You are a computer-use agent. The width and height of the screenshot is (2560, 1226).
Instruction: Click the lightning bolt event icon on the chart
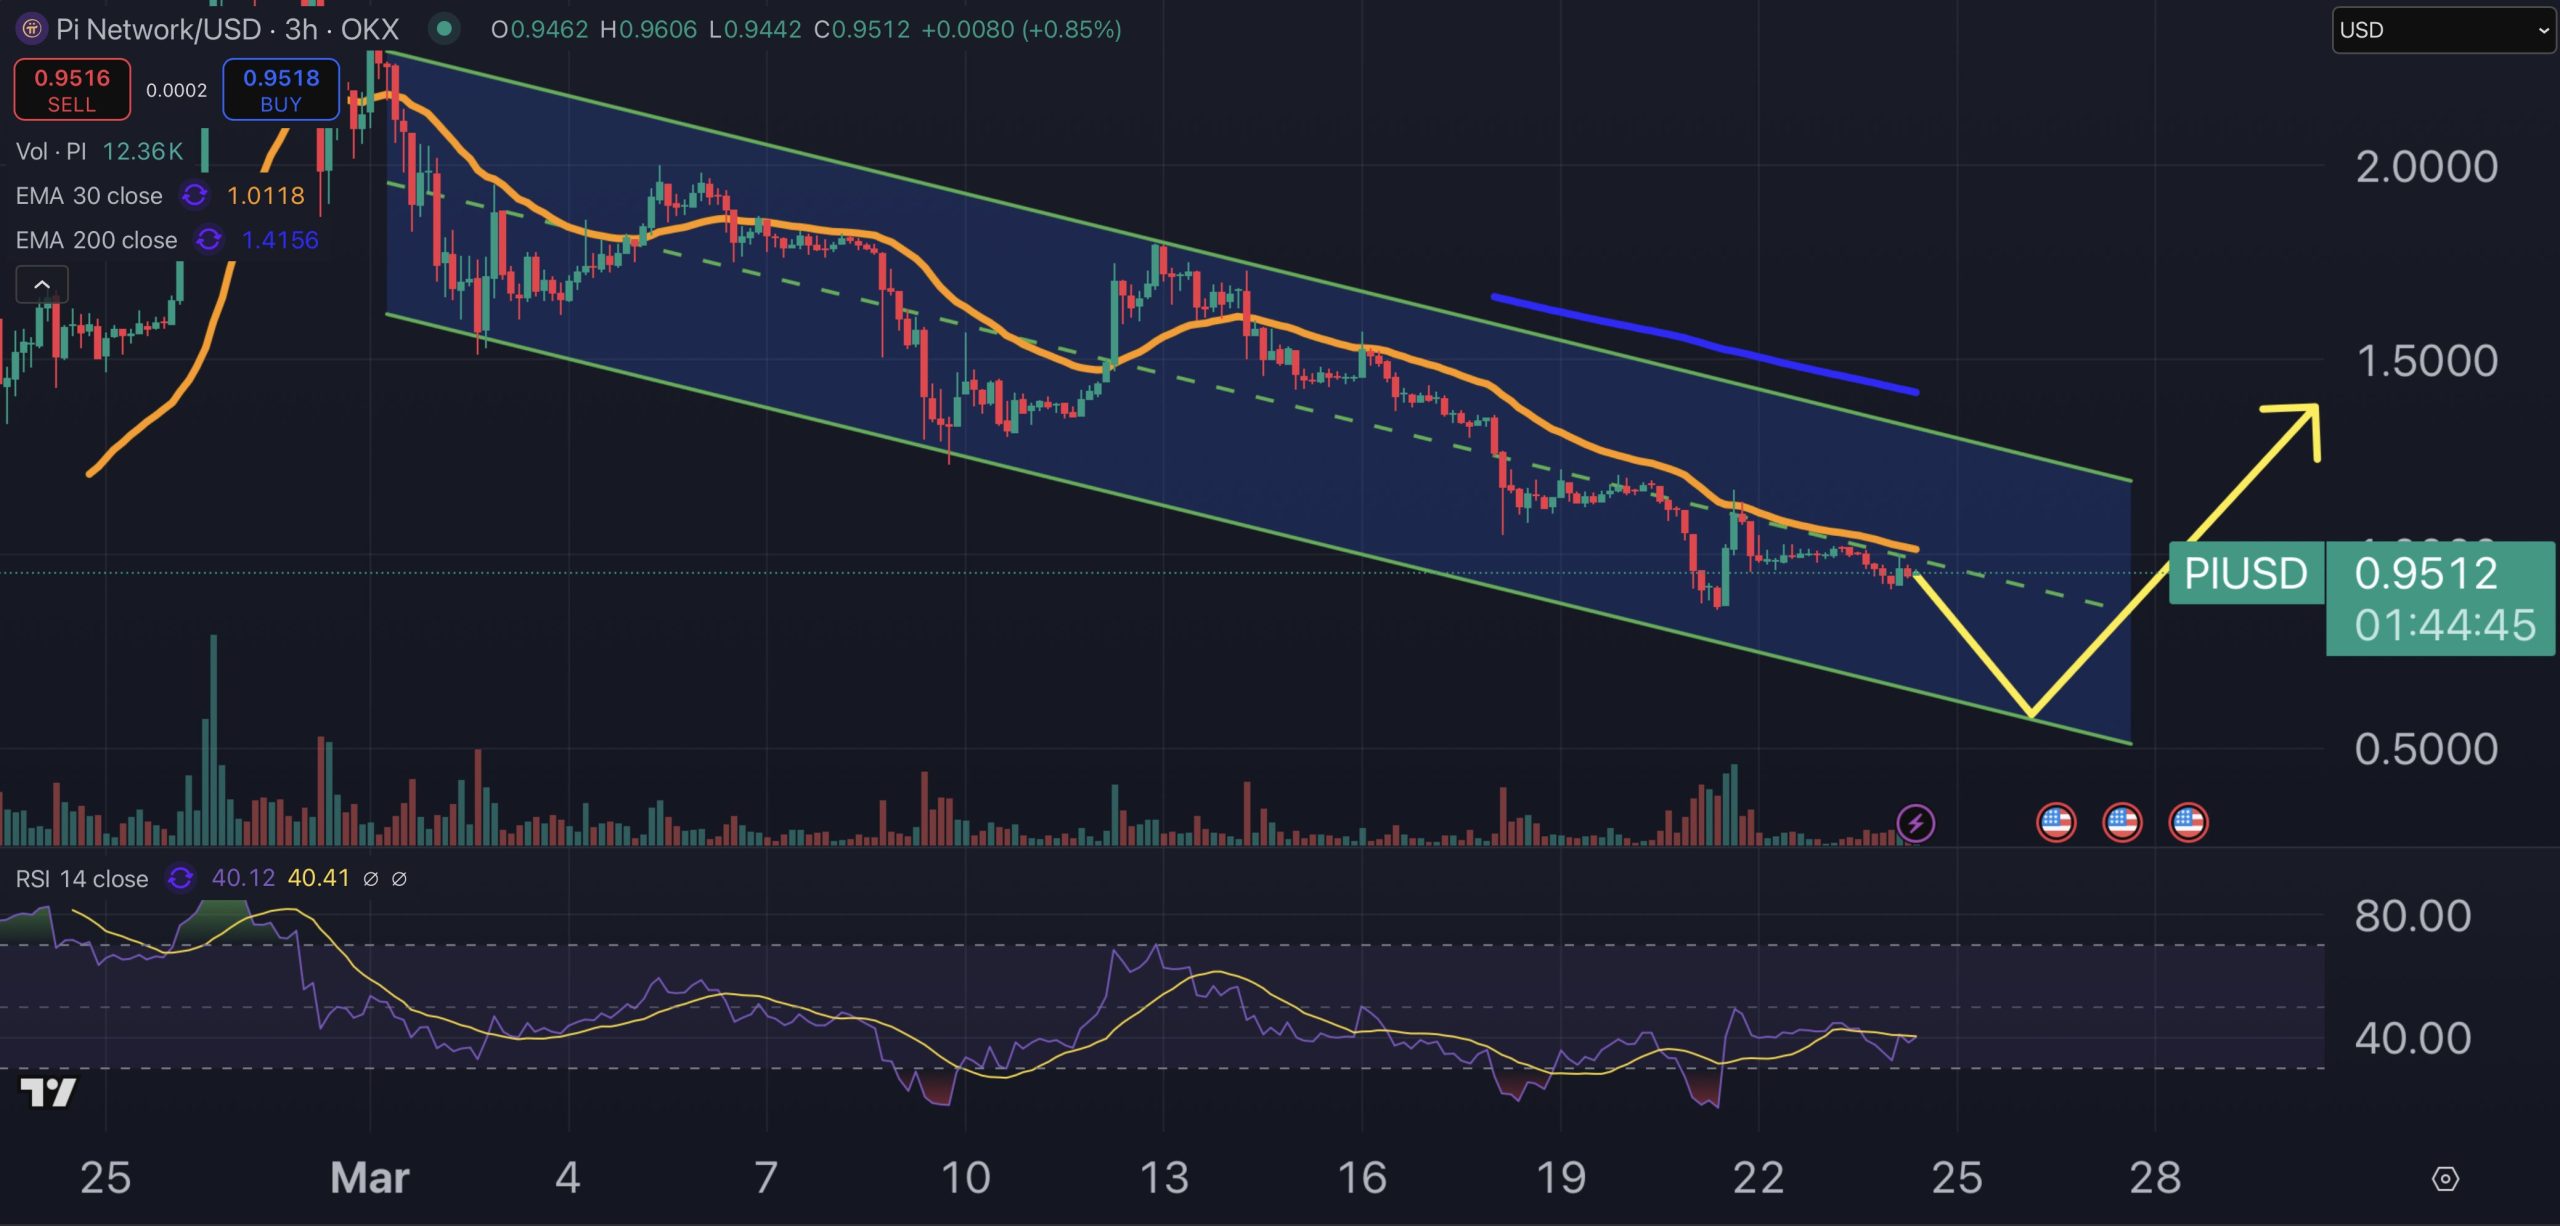(x=1914, y=822)
